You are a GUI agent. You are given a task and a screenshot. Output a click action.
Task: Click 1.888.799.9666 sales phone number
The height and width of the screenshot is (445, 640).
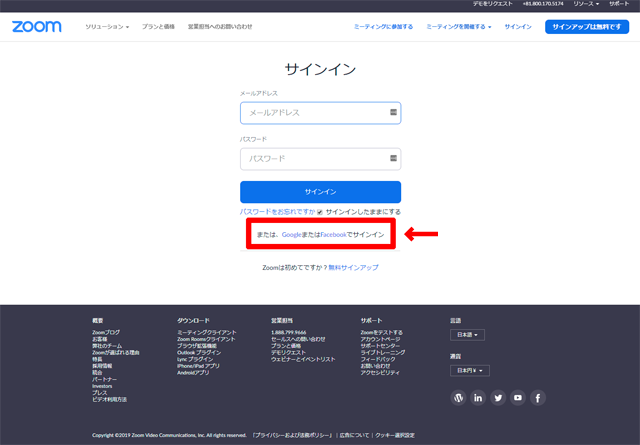coord(289,332)
